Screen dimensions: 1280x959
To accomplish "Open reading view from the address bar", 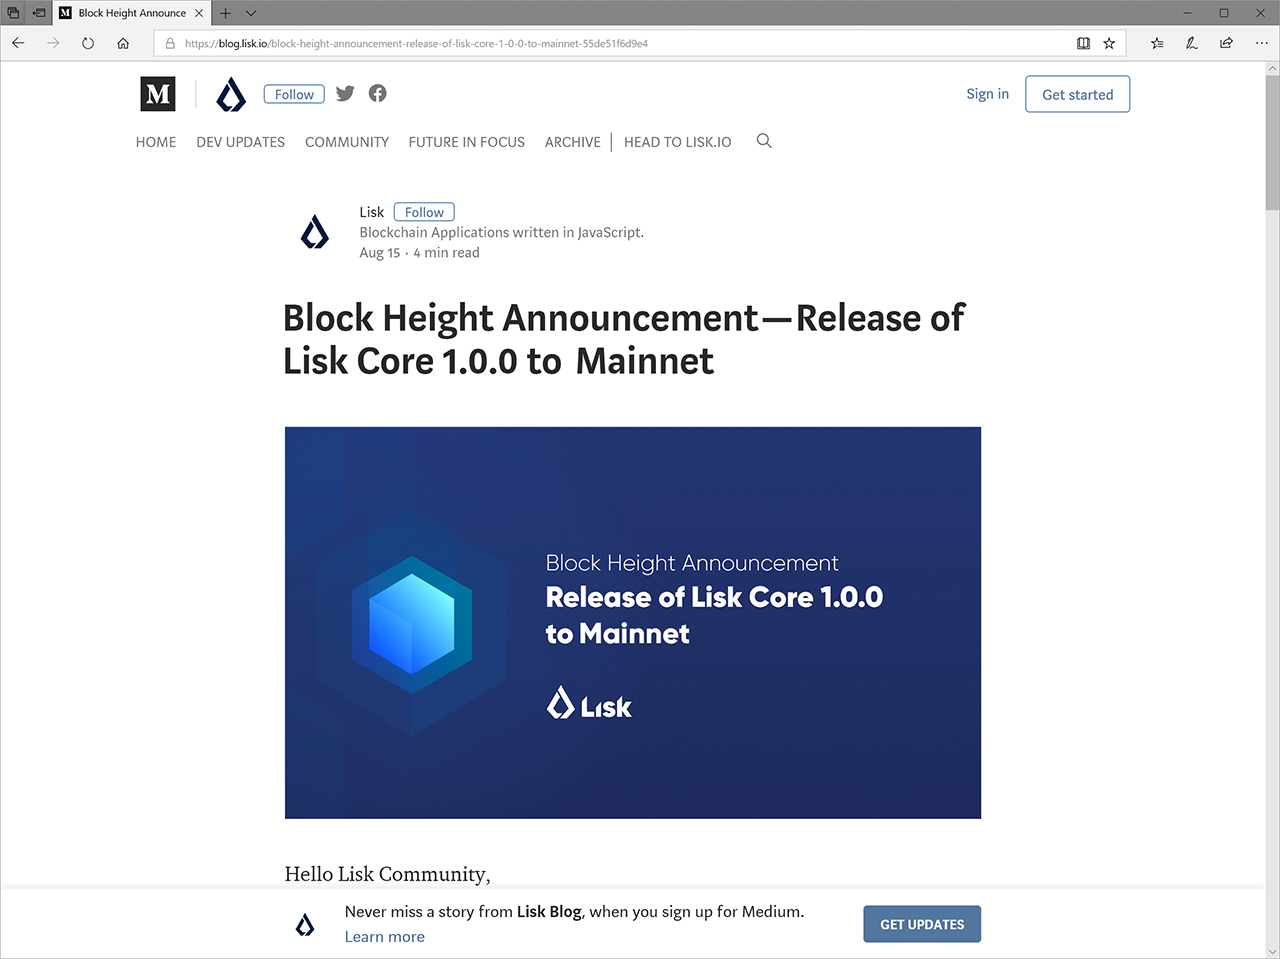I will coord(1083,43).
